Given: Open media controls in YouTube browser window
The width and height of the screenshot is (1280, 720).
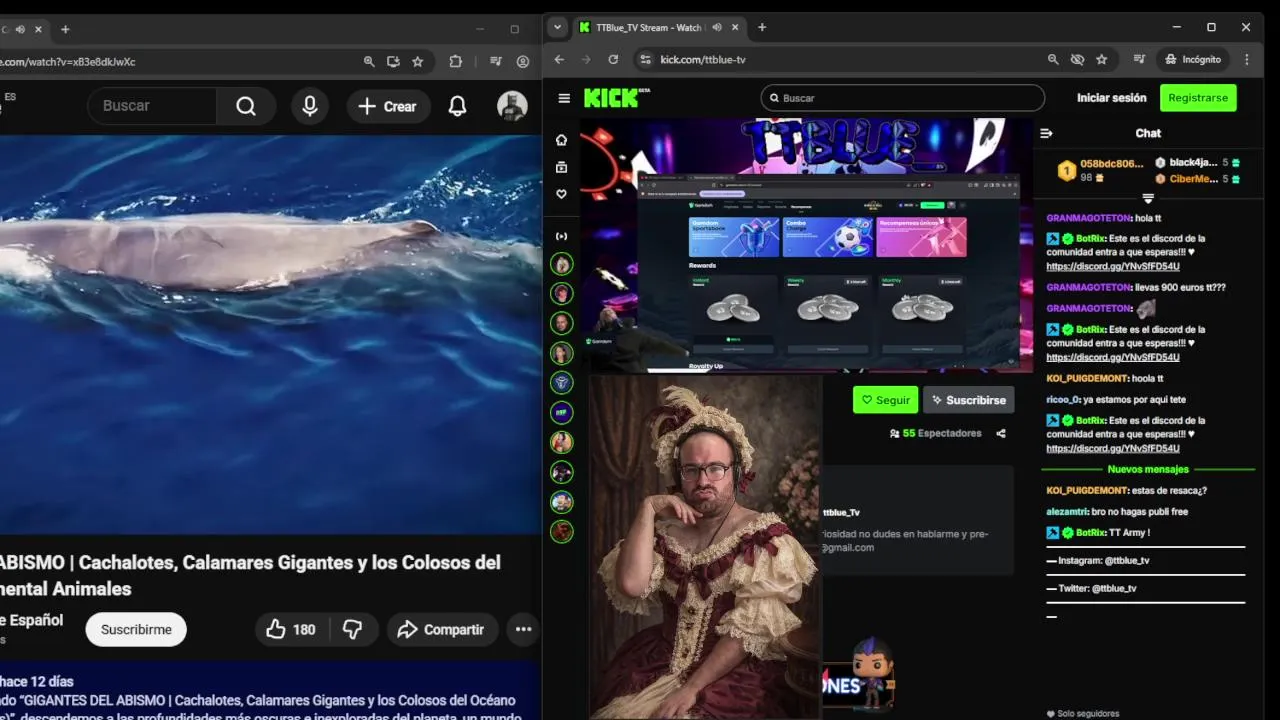Looking at the screenshot, I should click(495, 61).
